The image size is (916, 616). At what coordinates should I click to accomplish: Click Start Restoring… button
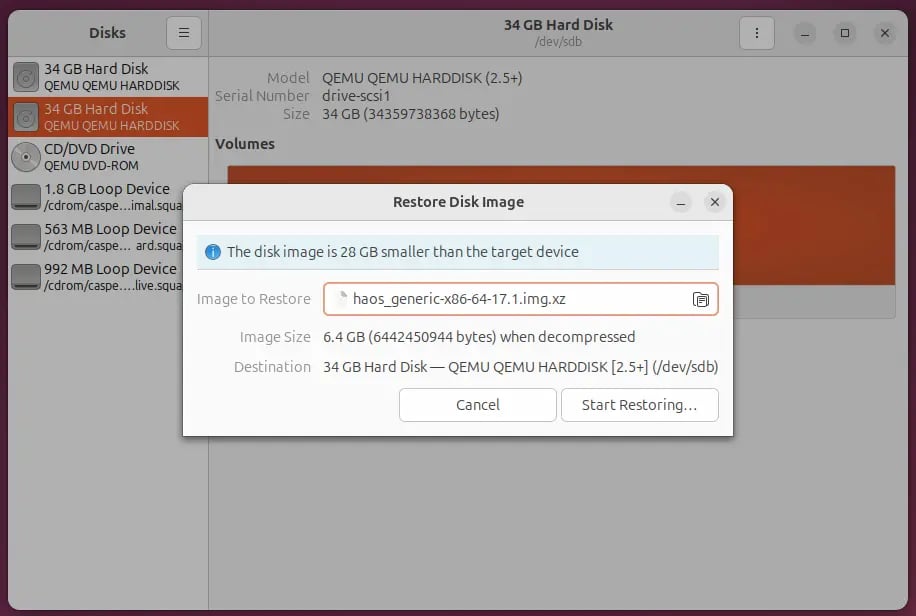point(638,405)
